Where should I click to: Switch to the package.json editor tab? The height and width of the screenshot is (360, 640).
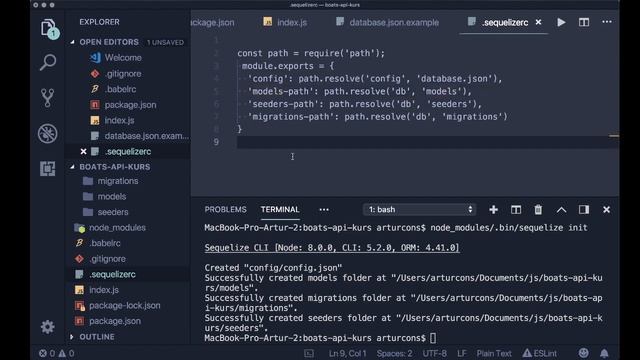click(x=213, y=22)
